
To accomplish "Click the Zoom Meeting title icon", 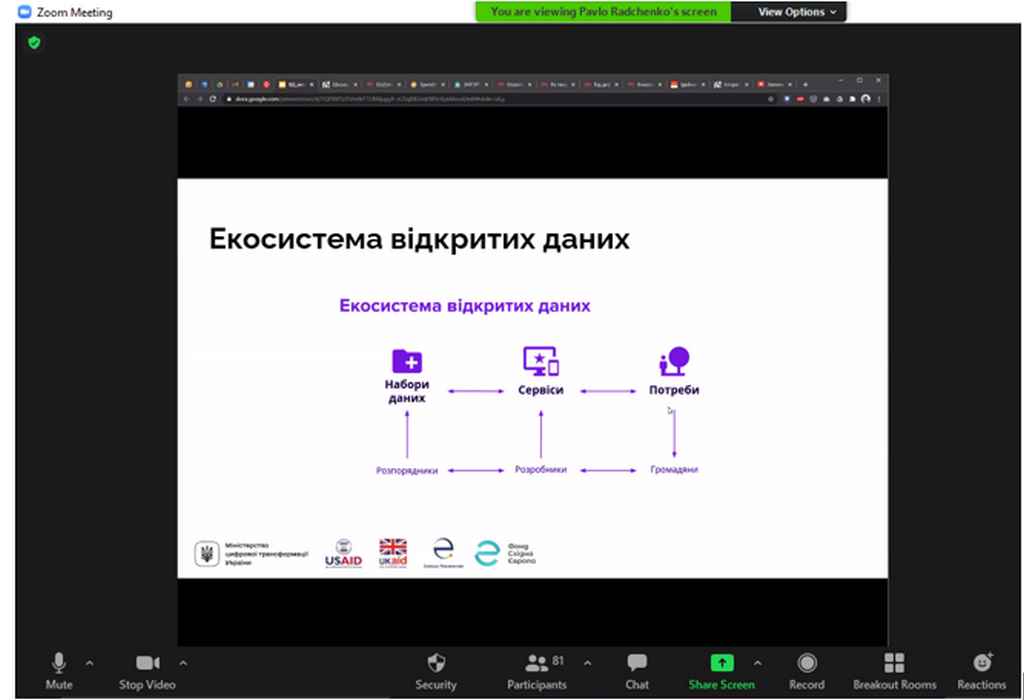I will (25, 13).
